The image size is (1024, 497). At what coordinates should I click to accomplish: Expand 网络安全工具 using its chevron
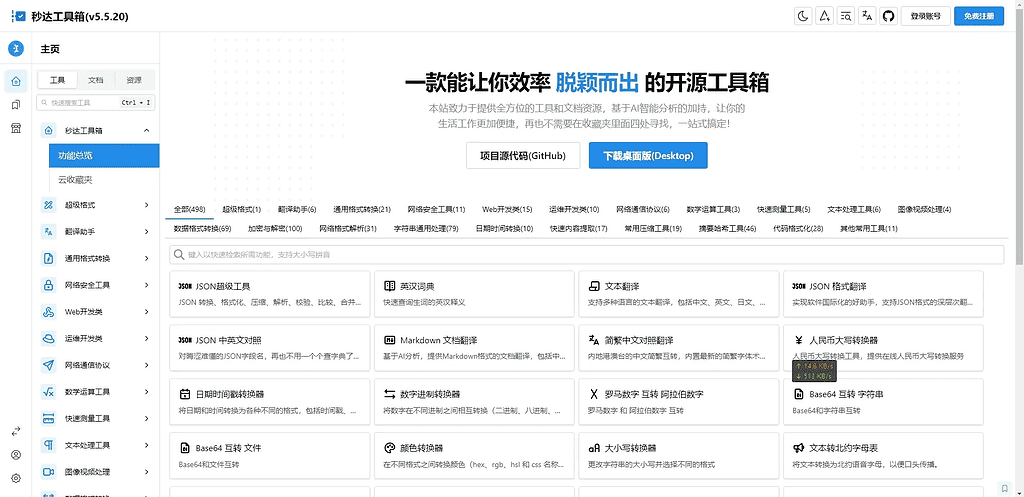(x=146, y=285)
